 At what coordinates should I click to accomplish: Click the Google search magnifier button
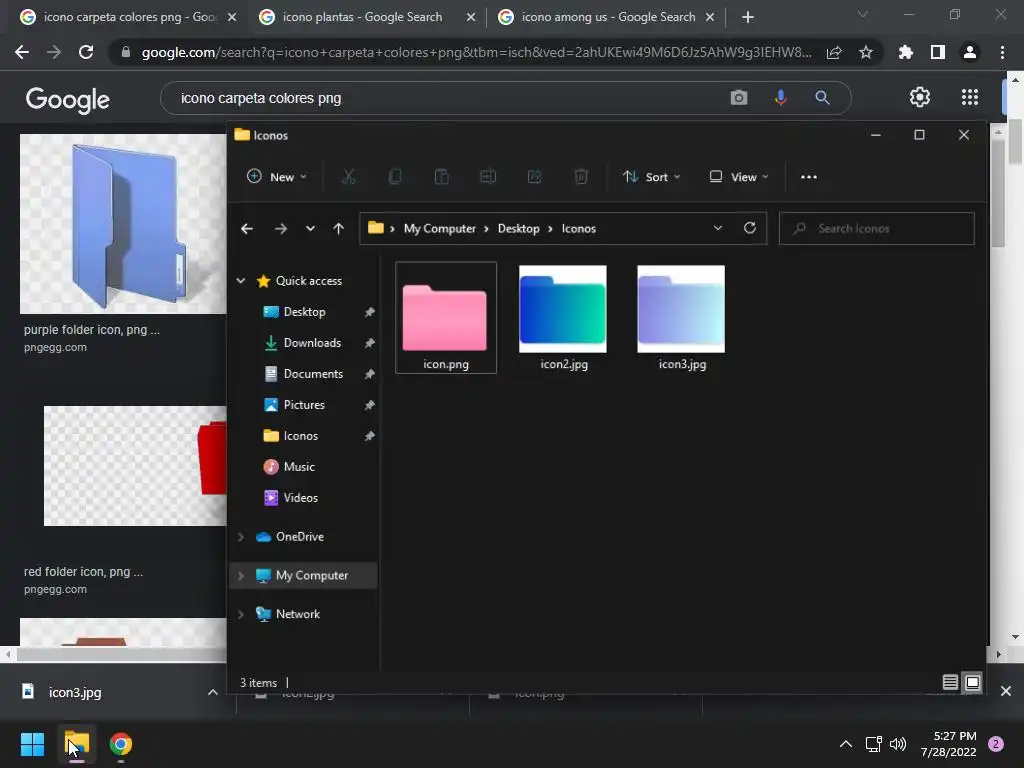(822, 98)
